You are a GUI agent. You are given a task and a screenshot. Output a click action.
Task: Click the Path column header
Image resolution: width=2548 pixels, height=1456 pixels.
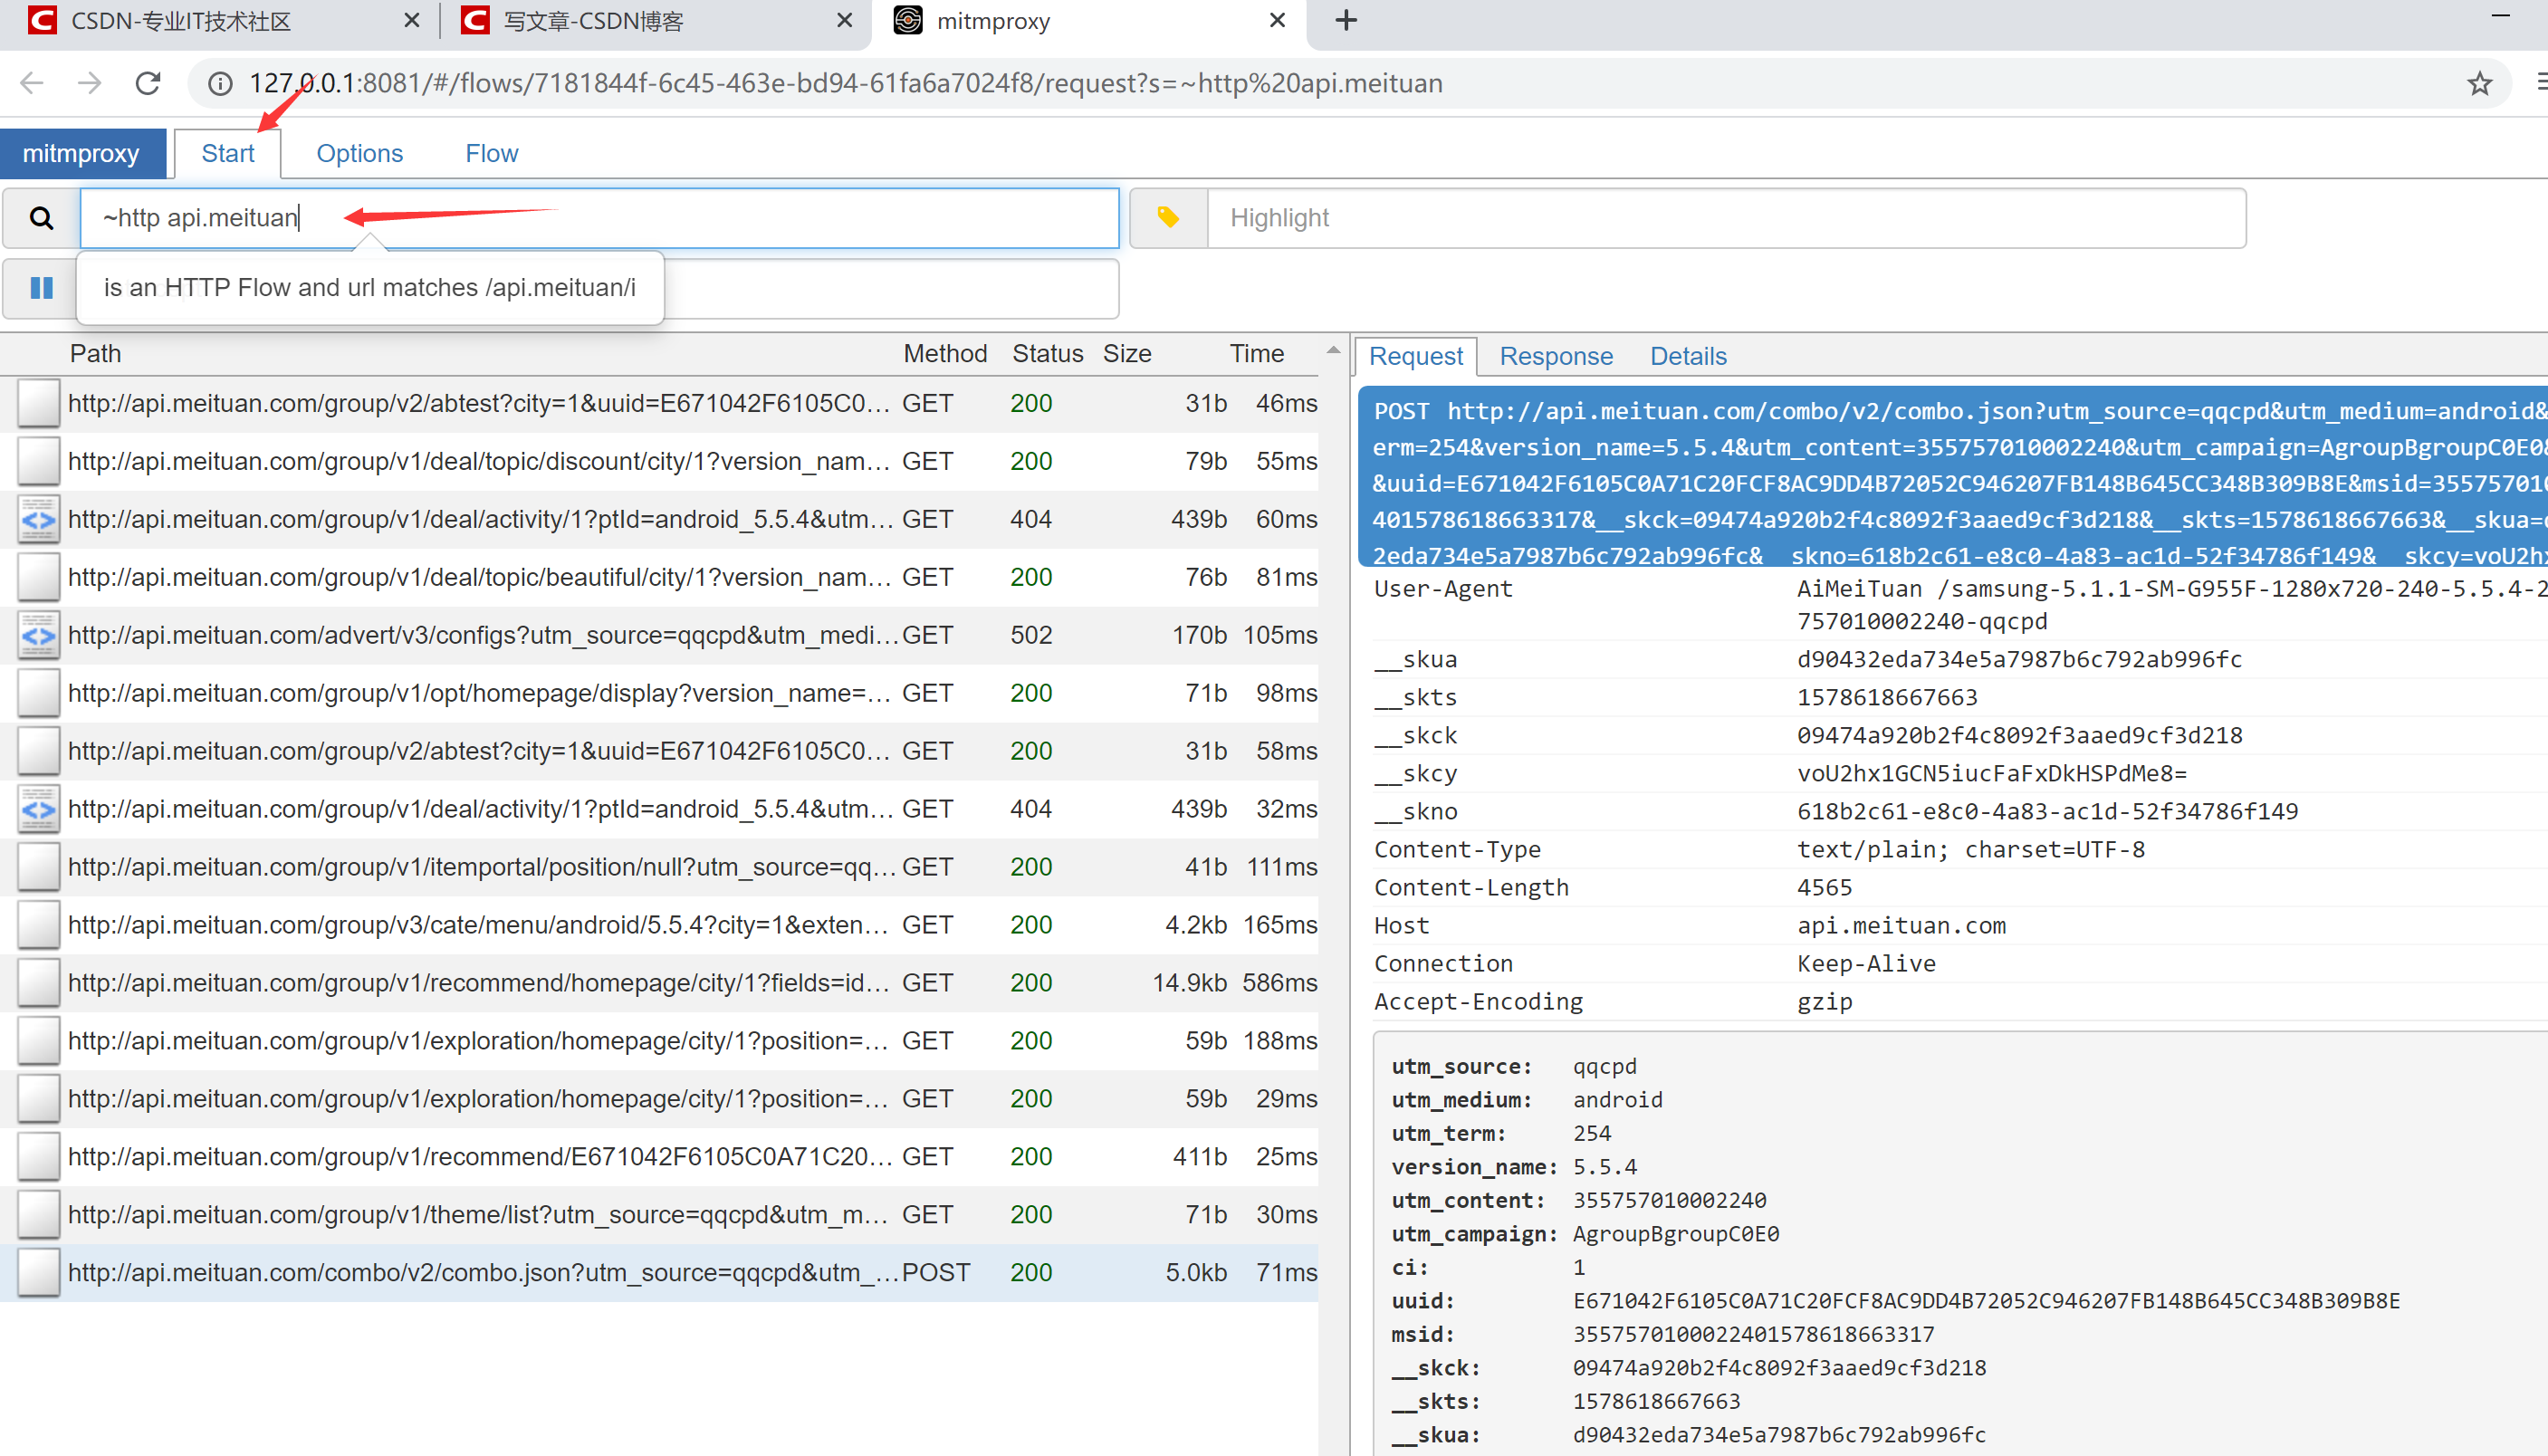tap(95, 353)
